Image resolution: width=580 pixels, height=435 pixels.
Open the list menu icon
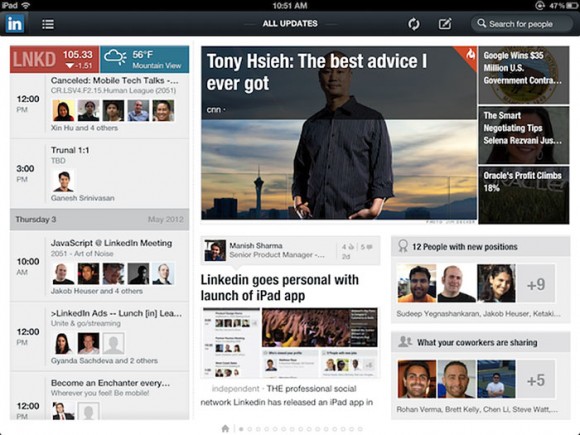48,24
